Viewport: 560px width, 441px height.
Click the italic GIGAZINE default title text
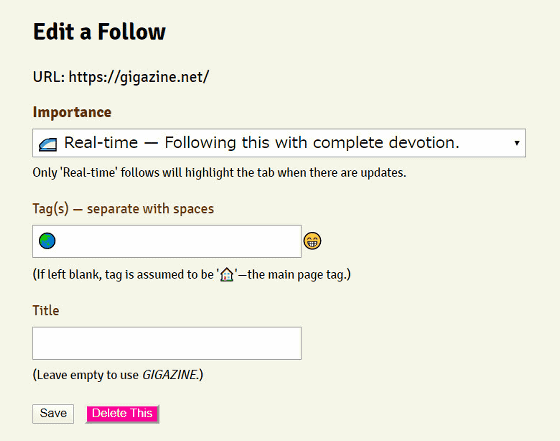pos(170,375)
